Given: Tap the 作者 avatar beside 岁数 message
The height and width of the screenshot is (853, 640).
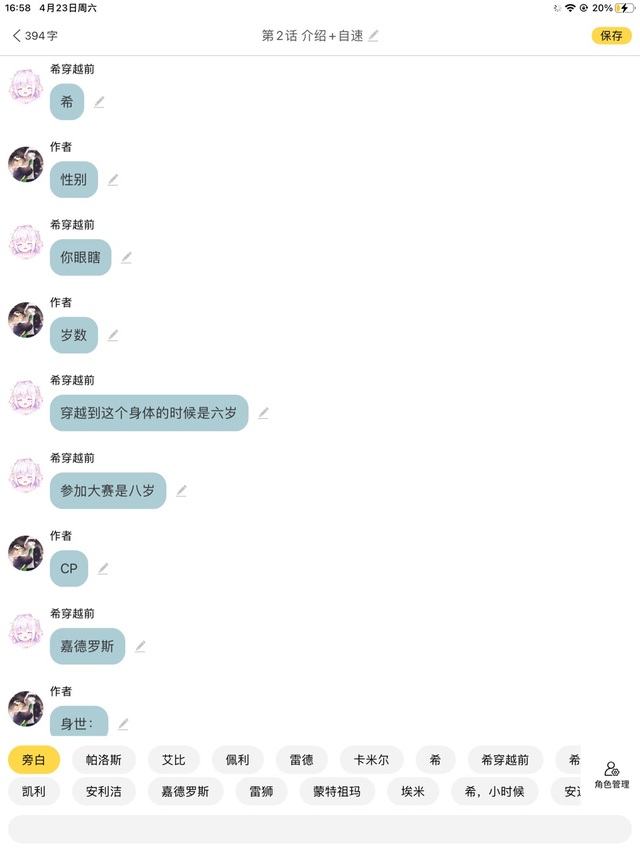Looking at the screenshot, I should 26,320.
